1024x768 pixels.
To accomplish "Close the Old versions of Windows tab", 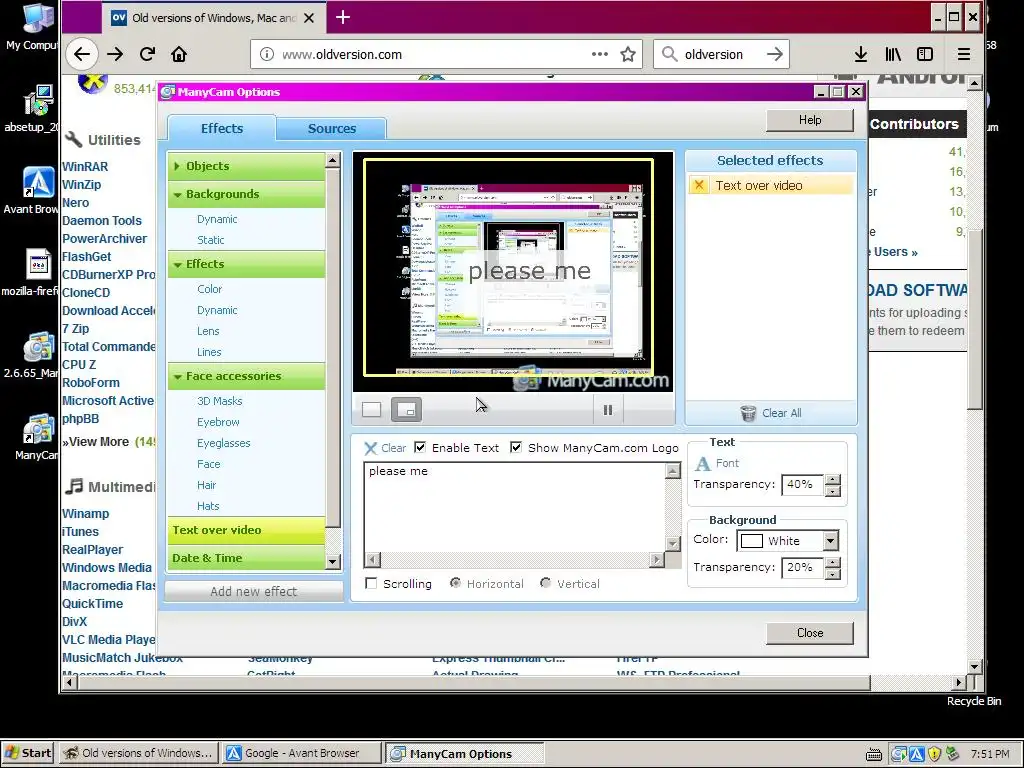I will 309,18.
